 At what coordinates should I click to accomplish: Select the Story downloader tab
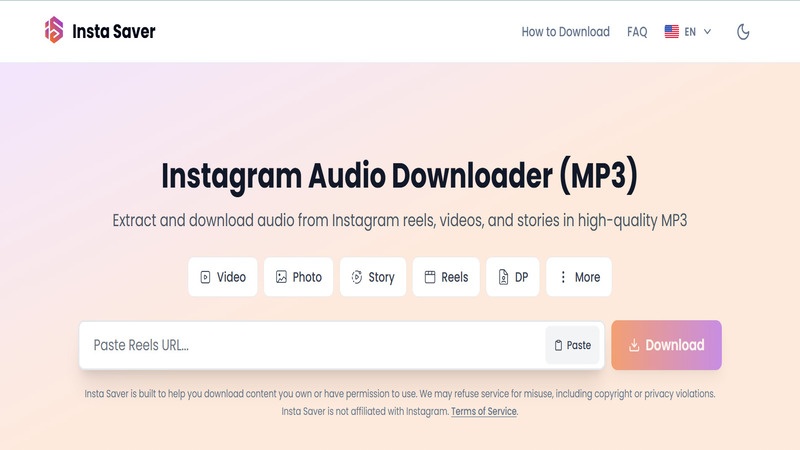coord(373,277)
